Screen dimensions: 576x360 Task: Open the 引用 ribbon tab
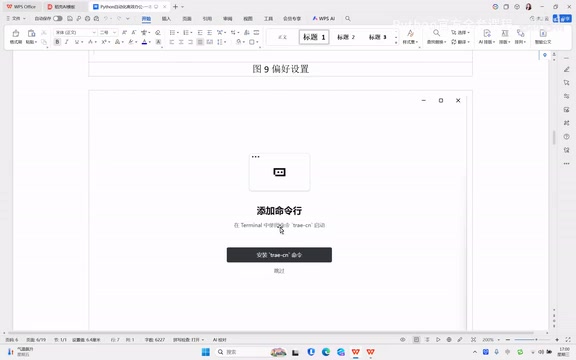[207, 18]
